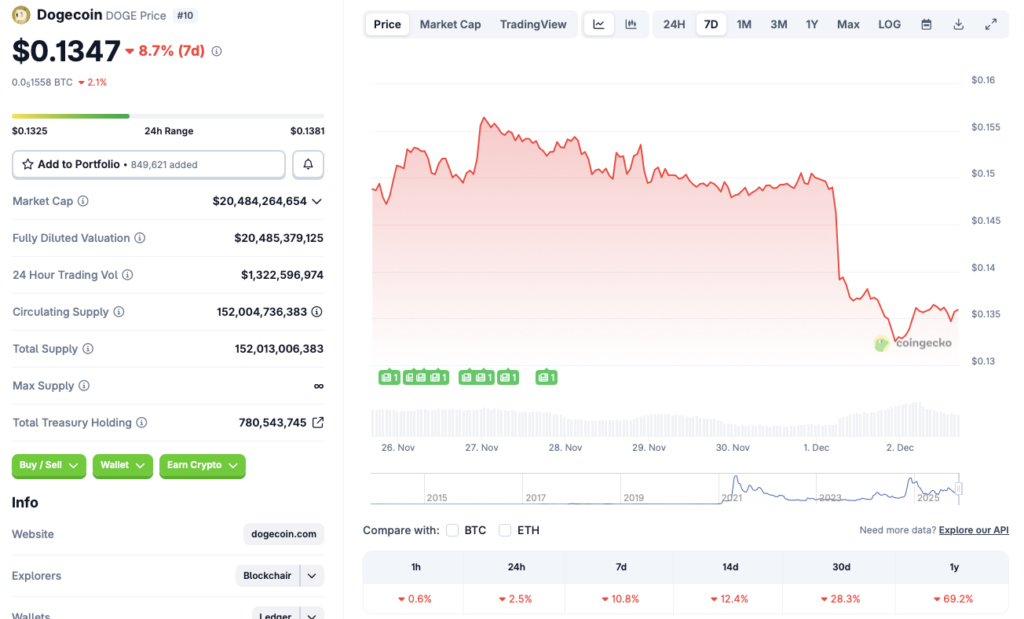1024x619 pixels.
Task: Open the Earn Crypto dropdown
Action: [x=202, y=465]
